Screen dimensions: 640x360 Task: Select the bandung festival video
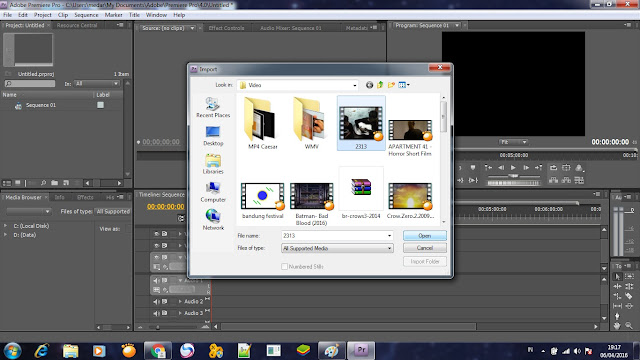pos(262,201)
